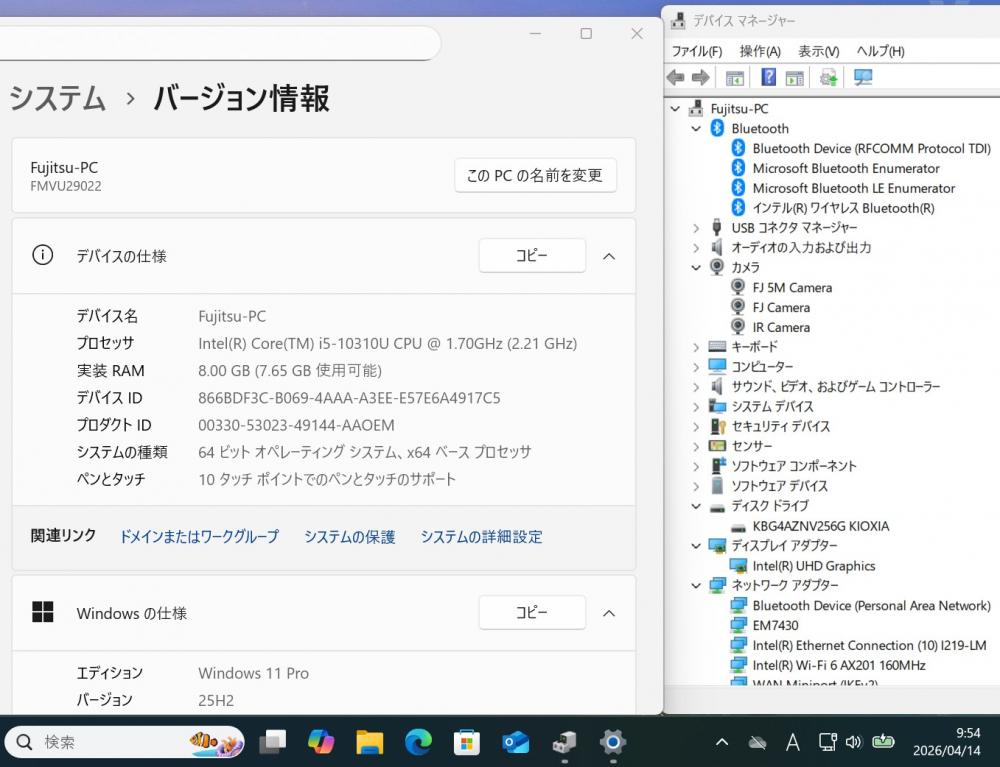Click the この PC の名前を変更 button
The width and height of the screenshot is (1000, 767).
(x=535, y=175)
